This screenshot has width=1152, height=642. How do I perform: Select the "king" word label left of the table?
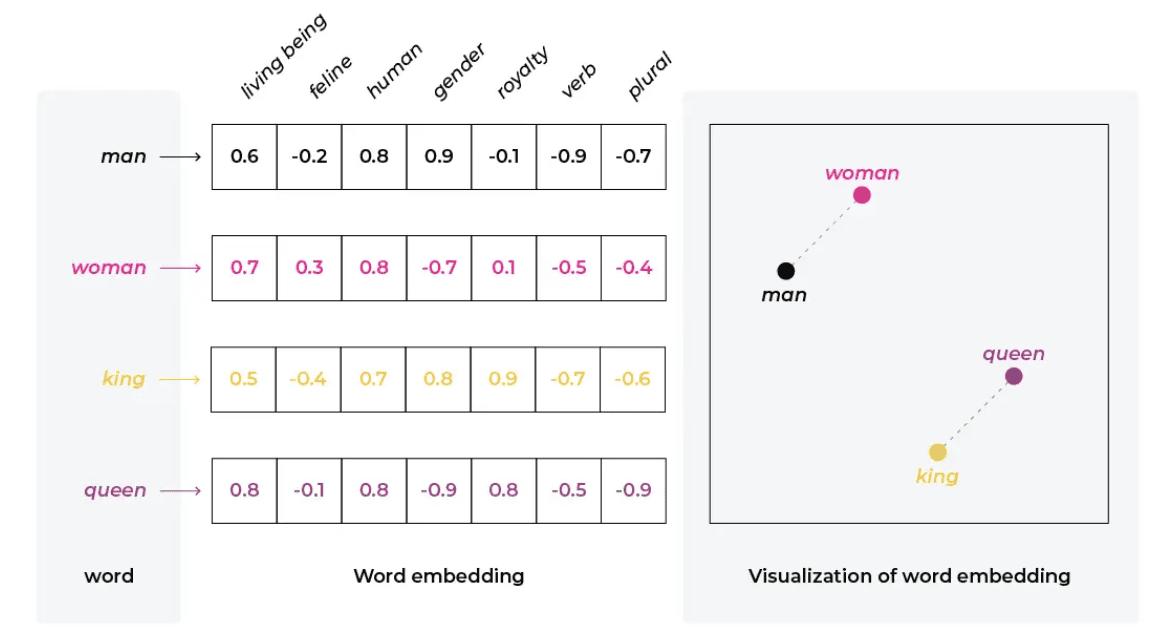[x=123, y=379]
